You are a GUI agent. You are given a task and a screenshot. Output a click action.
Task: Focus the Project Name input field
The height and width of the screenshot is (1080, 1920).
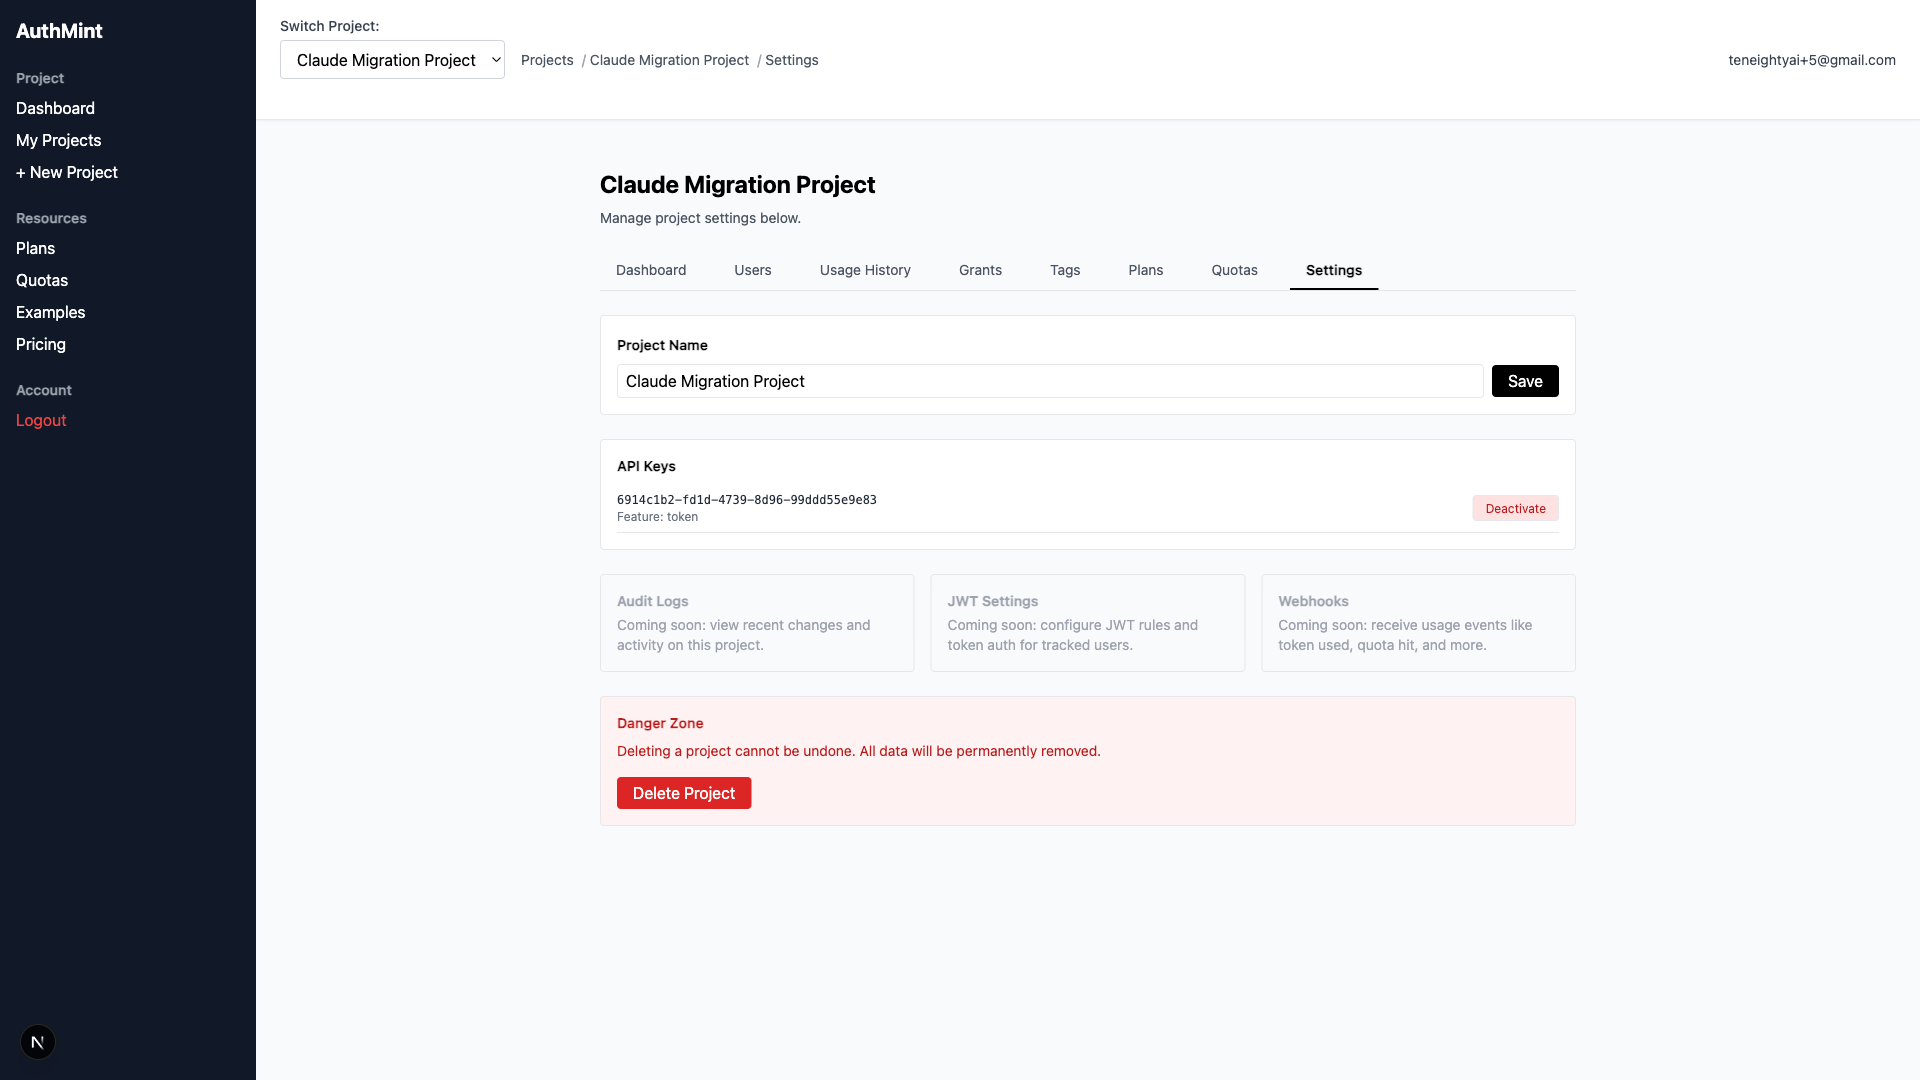[1050, 381]
